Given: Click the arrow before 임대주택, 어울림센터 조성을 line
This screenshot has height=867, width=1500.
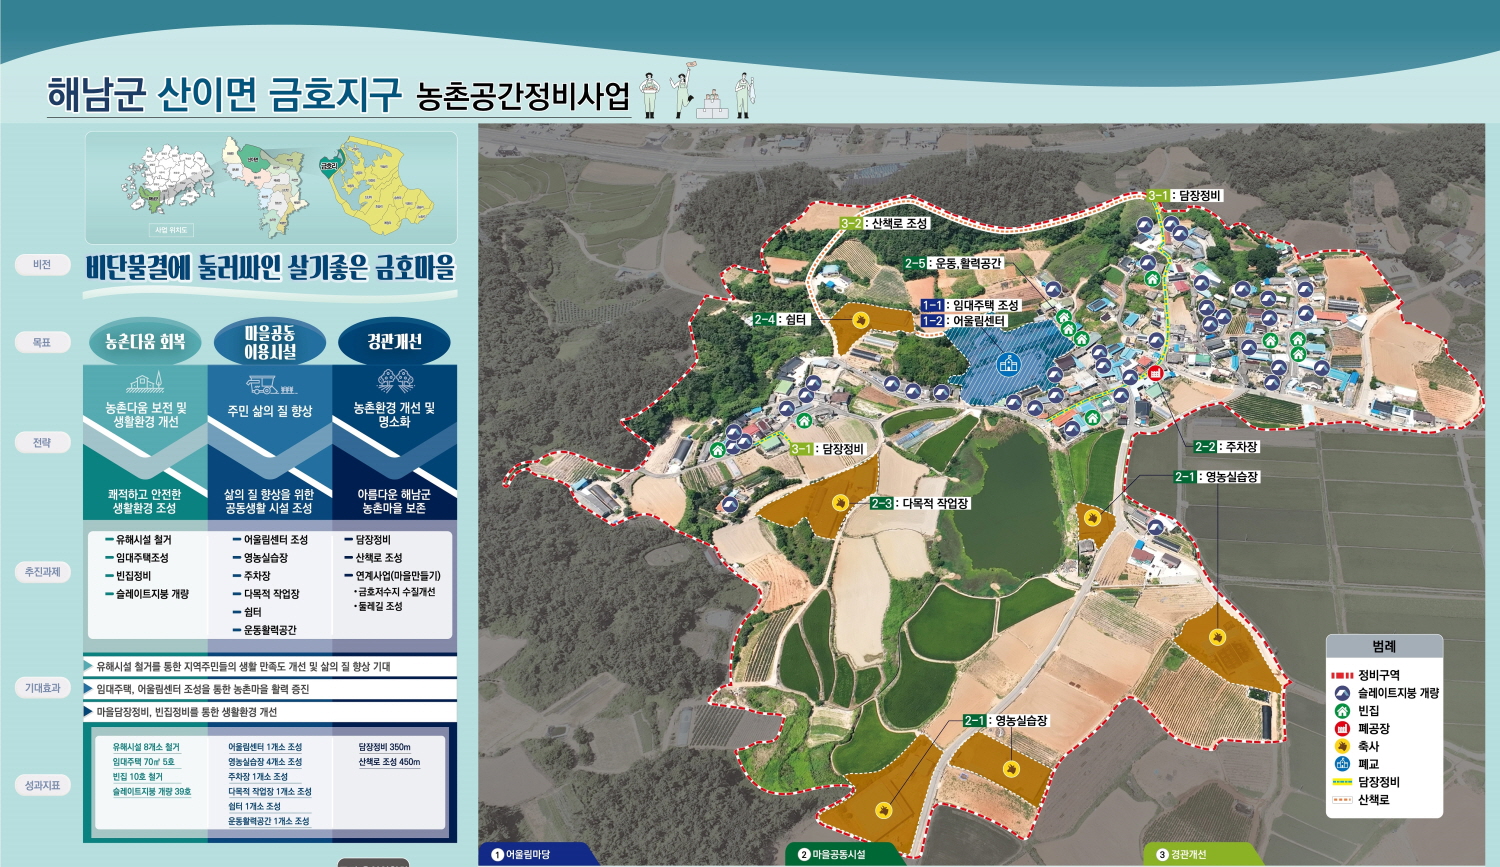Looking at the screenshot, I should point(89,689).
